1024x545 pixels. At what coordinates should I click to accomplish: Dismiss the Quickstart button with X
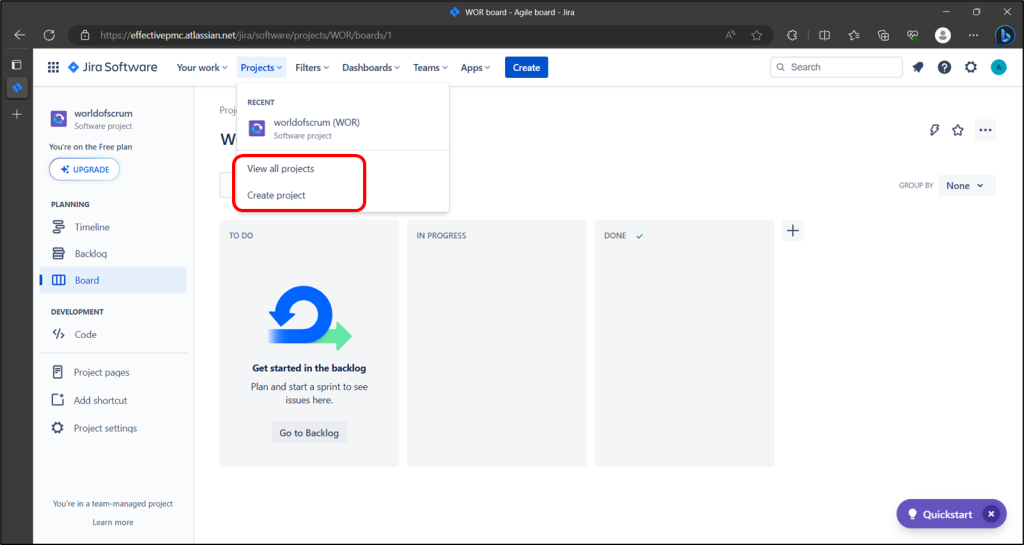pyautogui.click(x=991, y=514)
